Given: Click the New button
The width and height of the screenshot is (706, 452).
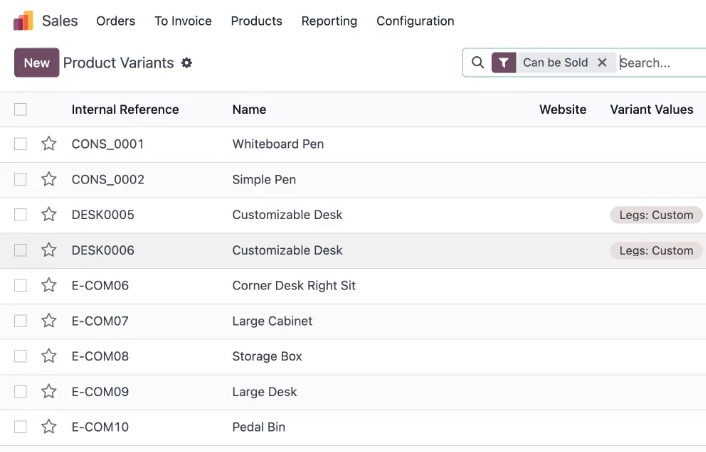Looking at the screenshot, I should tap(36, 63).
